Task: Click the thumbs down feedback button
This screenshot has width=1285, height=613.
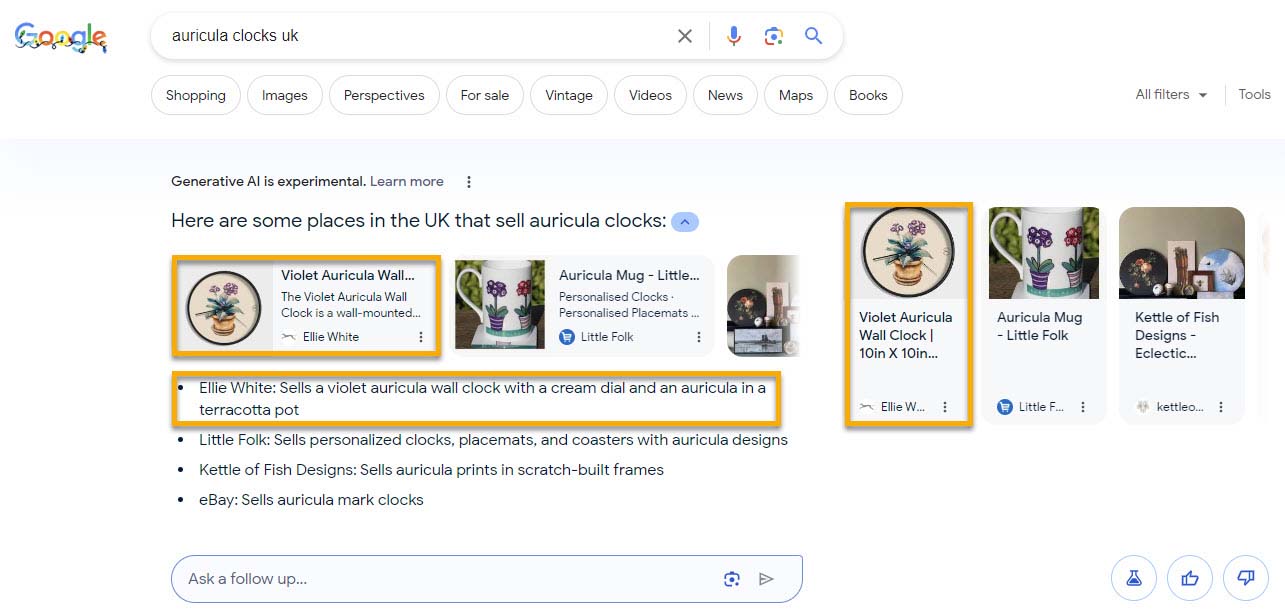Action: coord(1246,578)
